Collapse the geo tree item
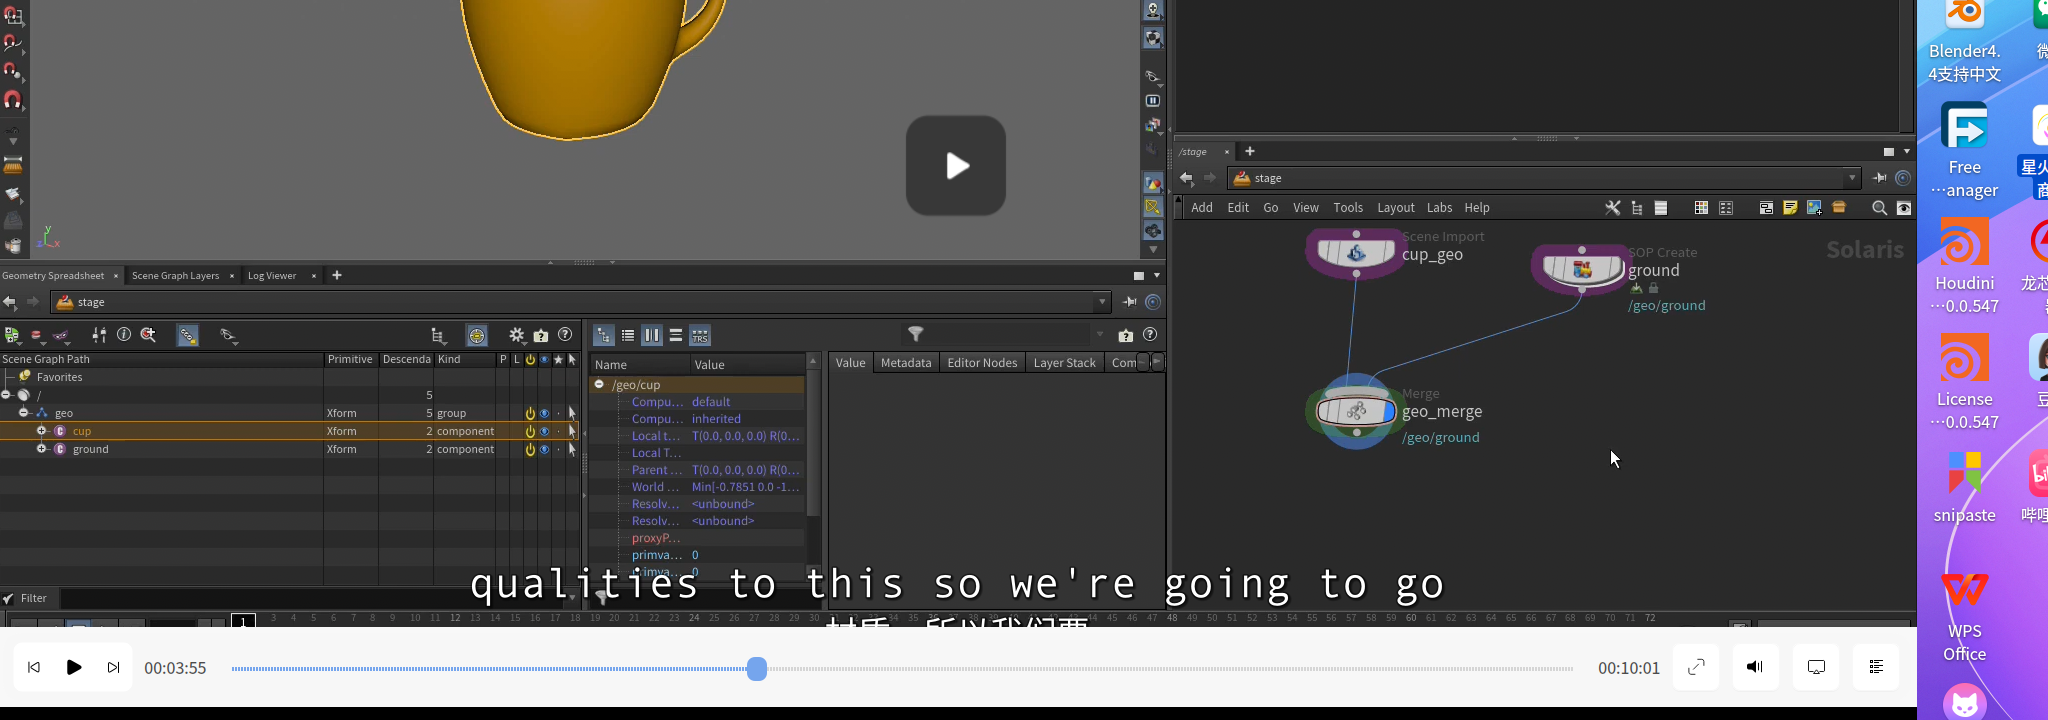Screen dimensions: 2048x720 24,413
